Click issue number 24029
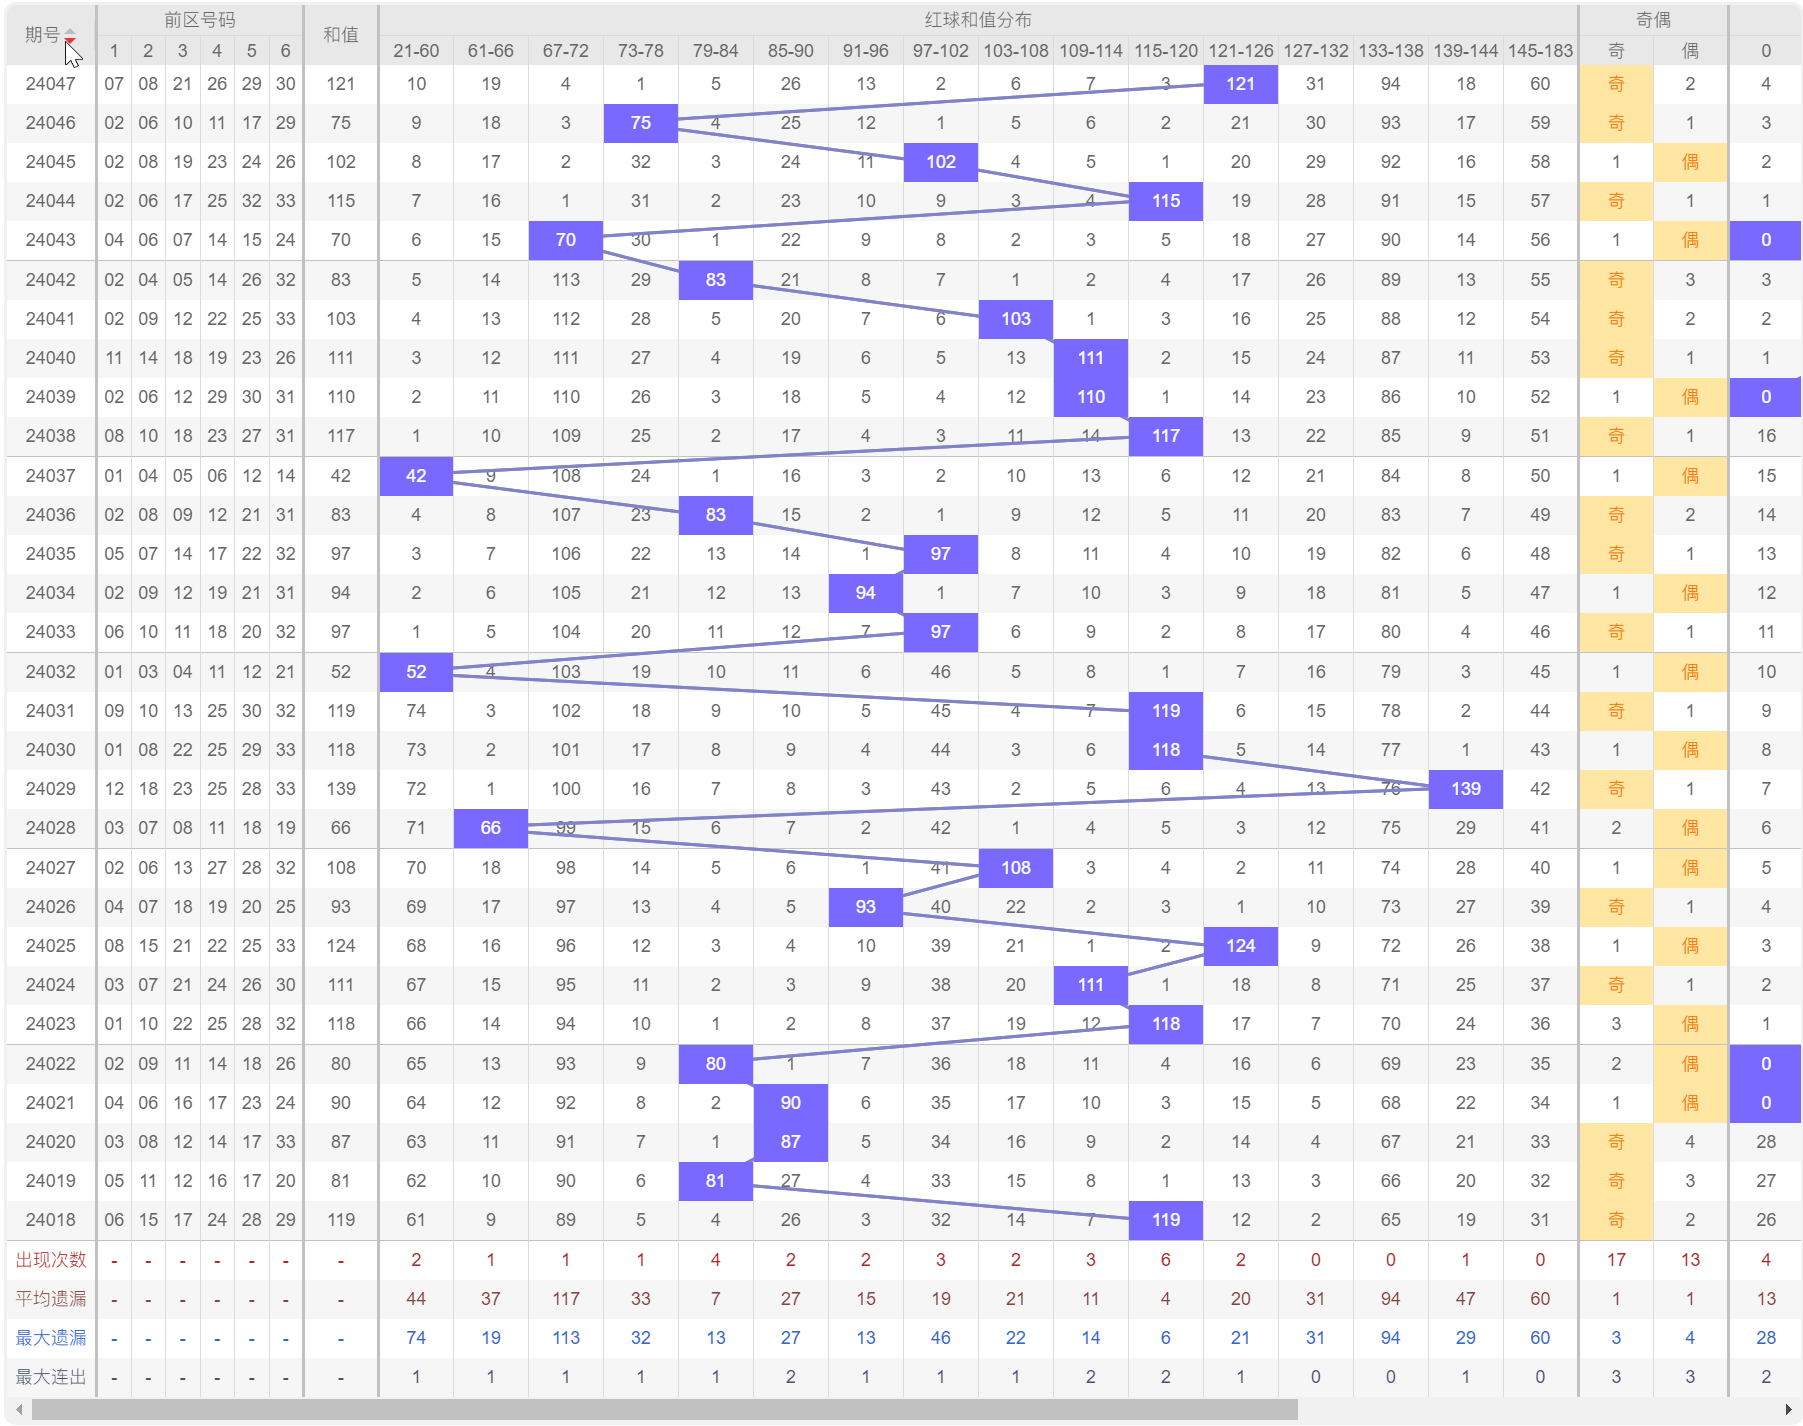Image resolution: width=1803 pixels, height=1426 pixels. (x=50, y=789)
